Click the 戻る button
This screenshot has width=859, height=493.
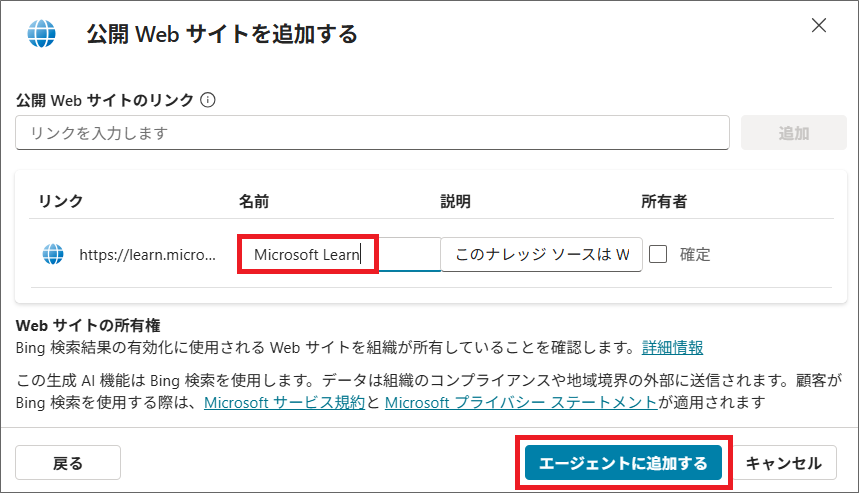pos(68,463)
